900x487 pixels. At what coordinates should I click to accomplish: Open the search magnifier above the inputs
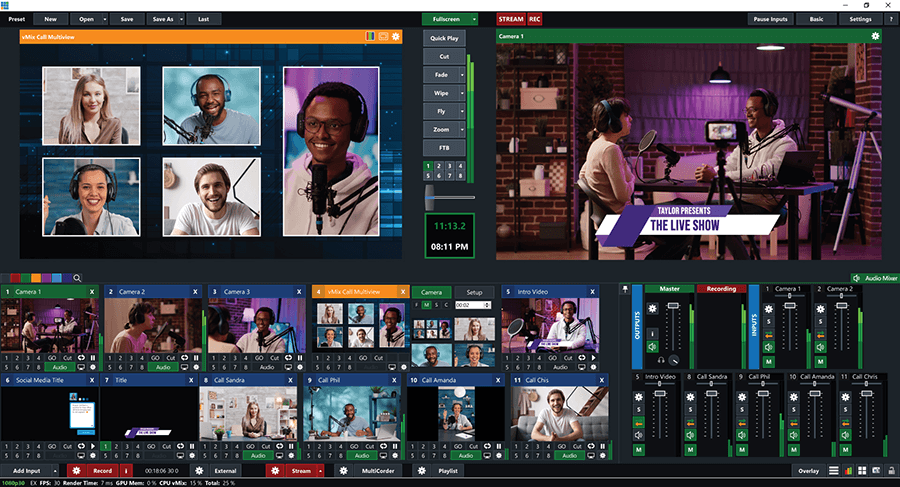77,278
